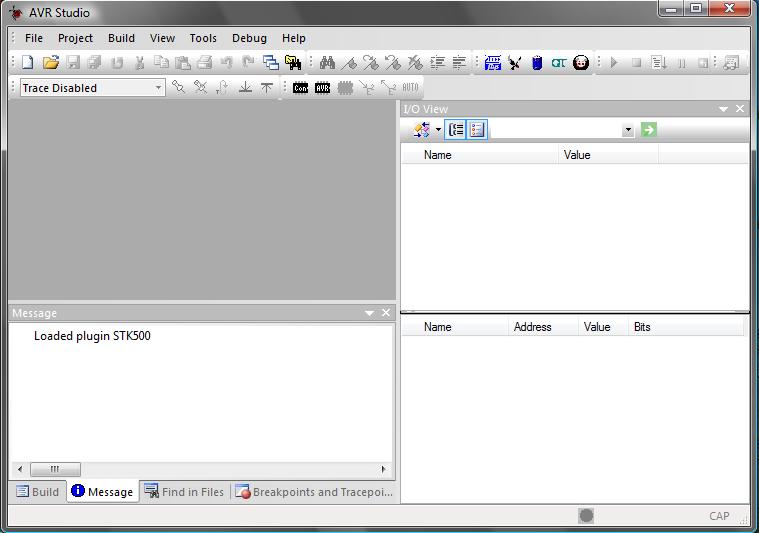Click the Address column header
This screenshot has width=759, height=533.
click(532, 327)
